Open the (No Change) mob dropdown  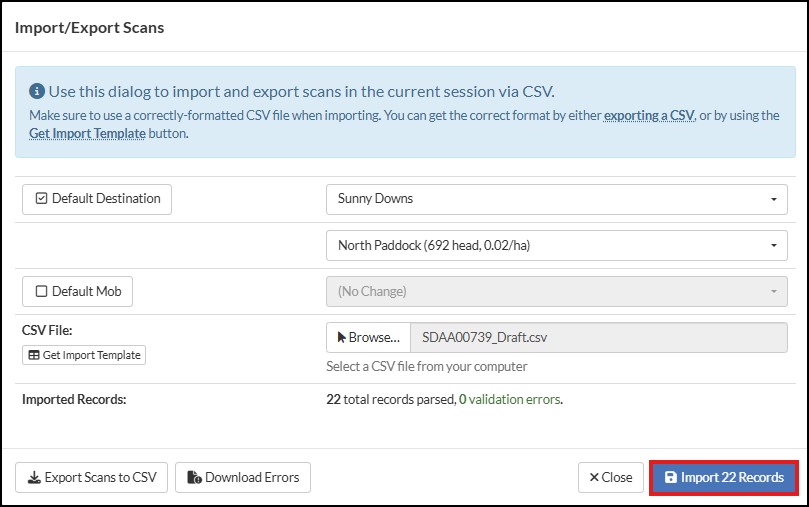(x=556, y=292)
